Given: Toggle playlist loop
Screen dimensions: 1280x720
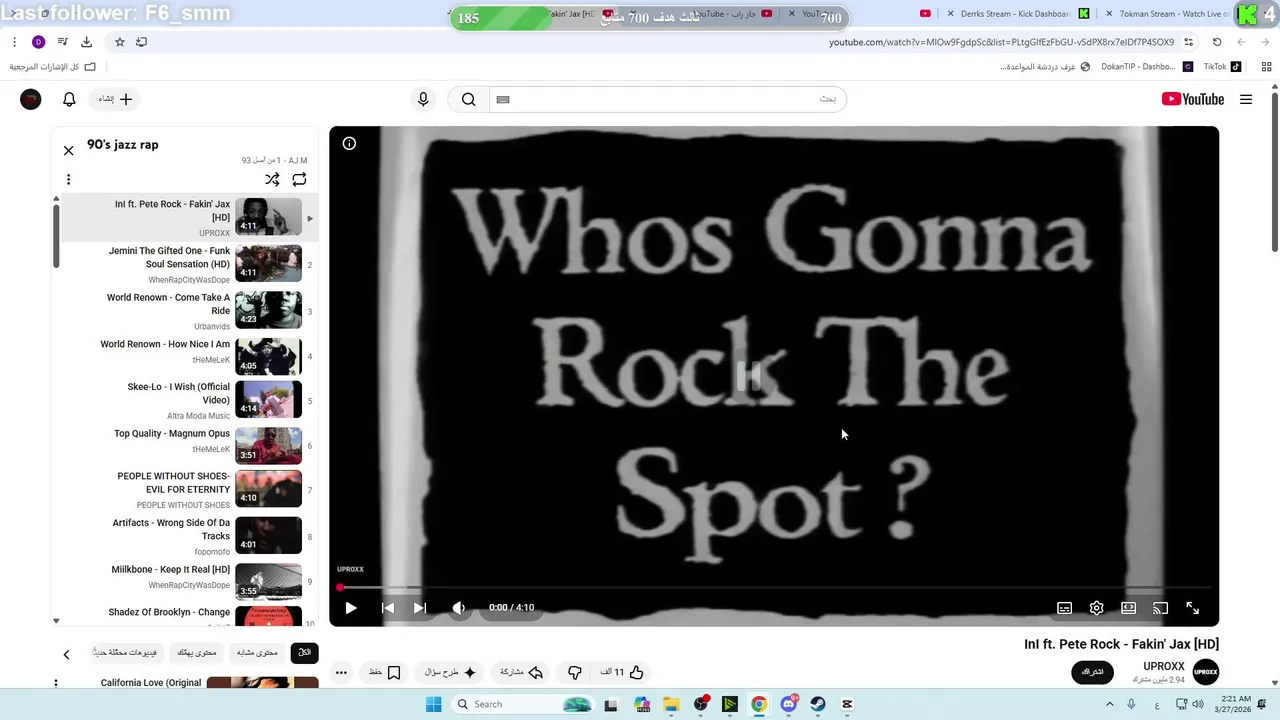Looking at the screenshot, I should coord(299,180).
